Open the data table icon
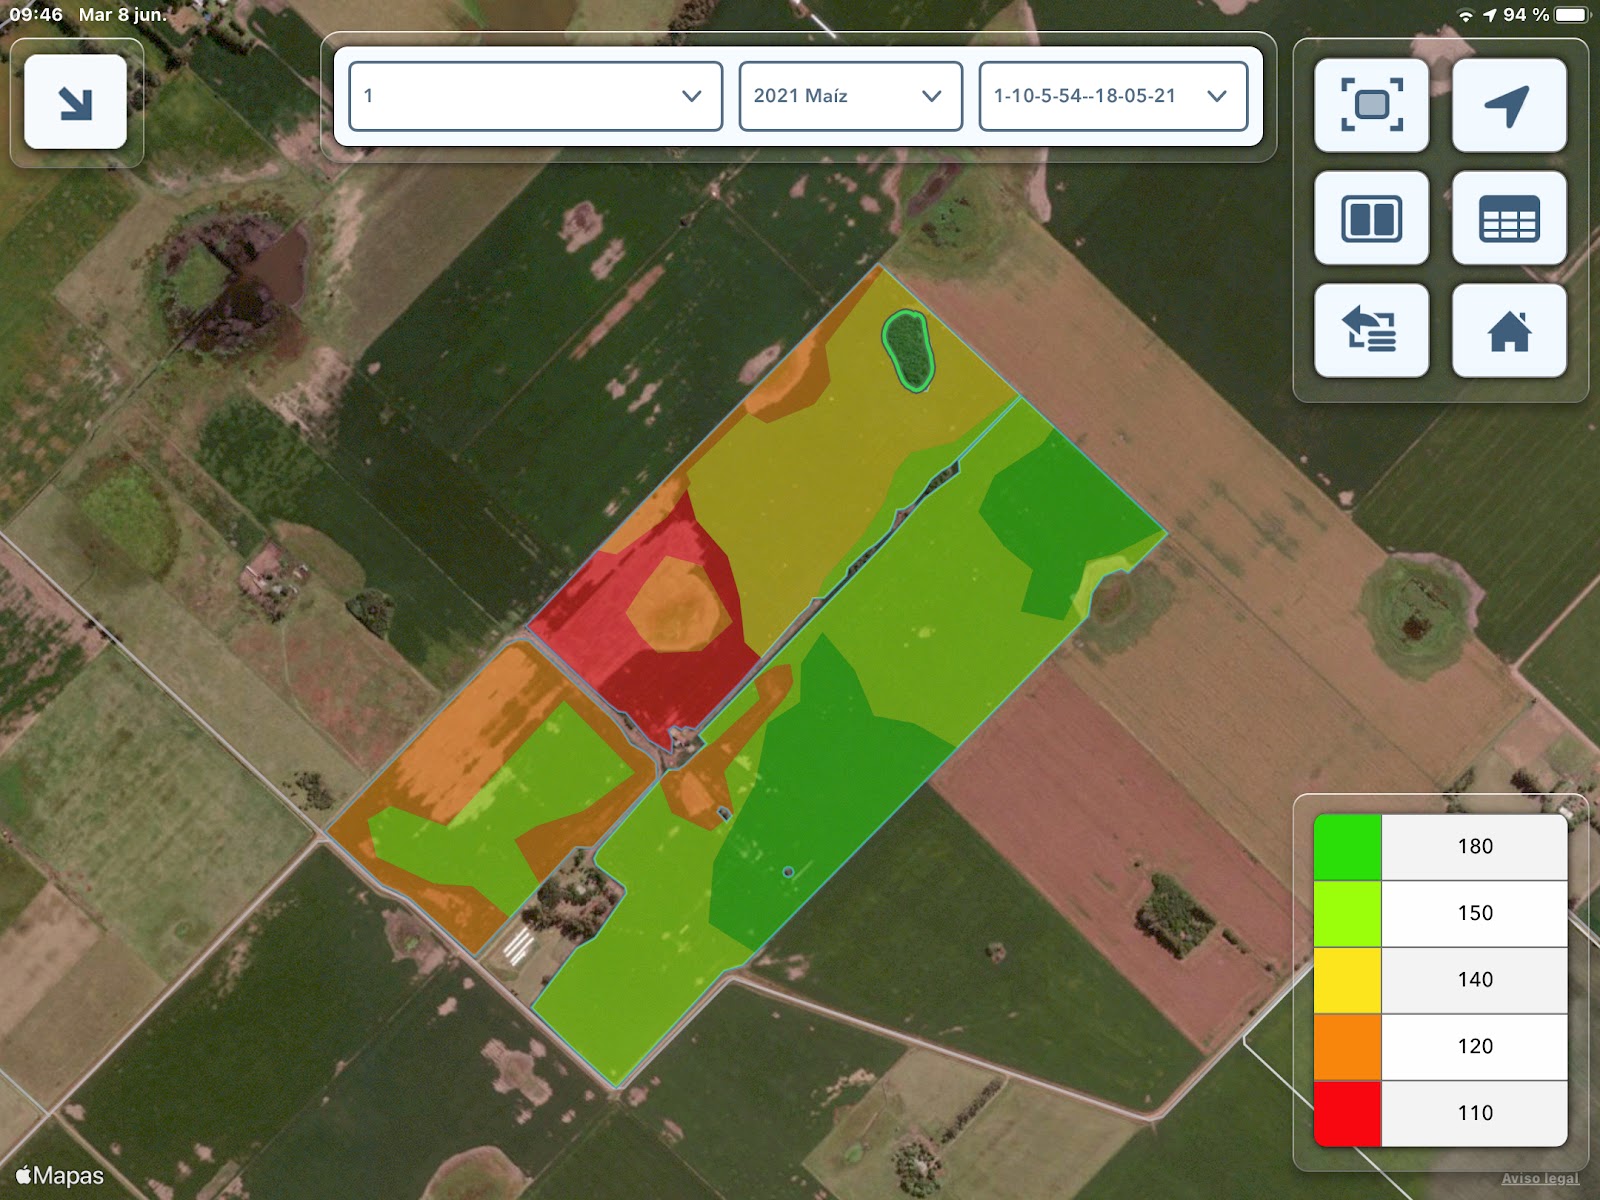This screenshot has width=1600, height=1200. click(x=1509, y=218)
